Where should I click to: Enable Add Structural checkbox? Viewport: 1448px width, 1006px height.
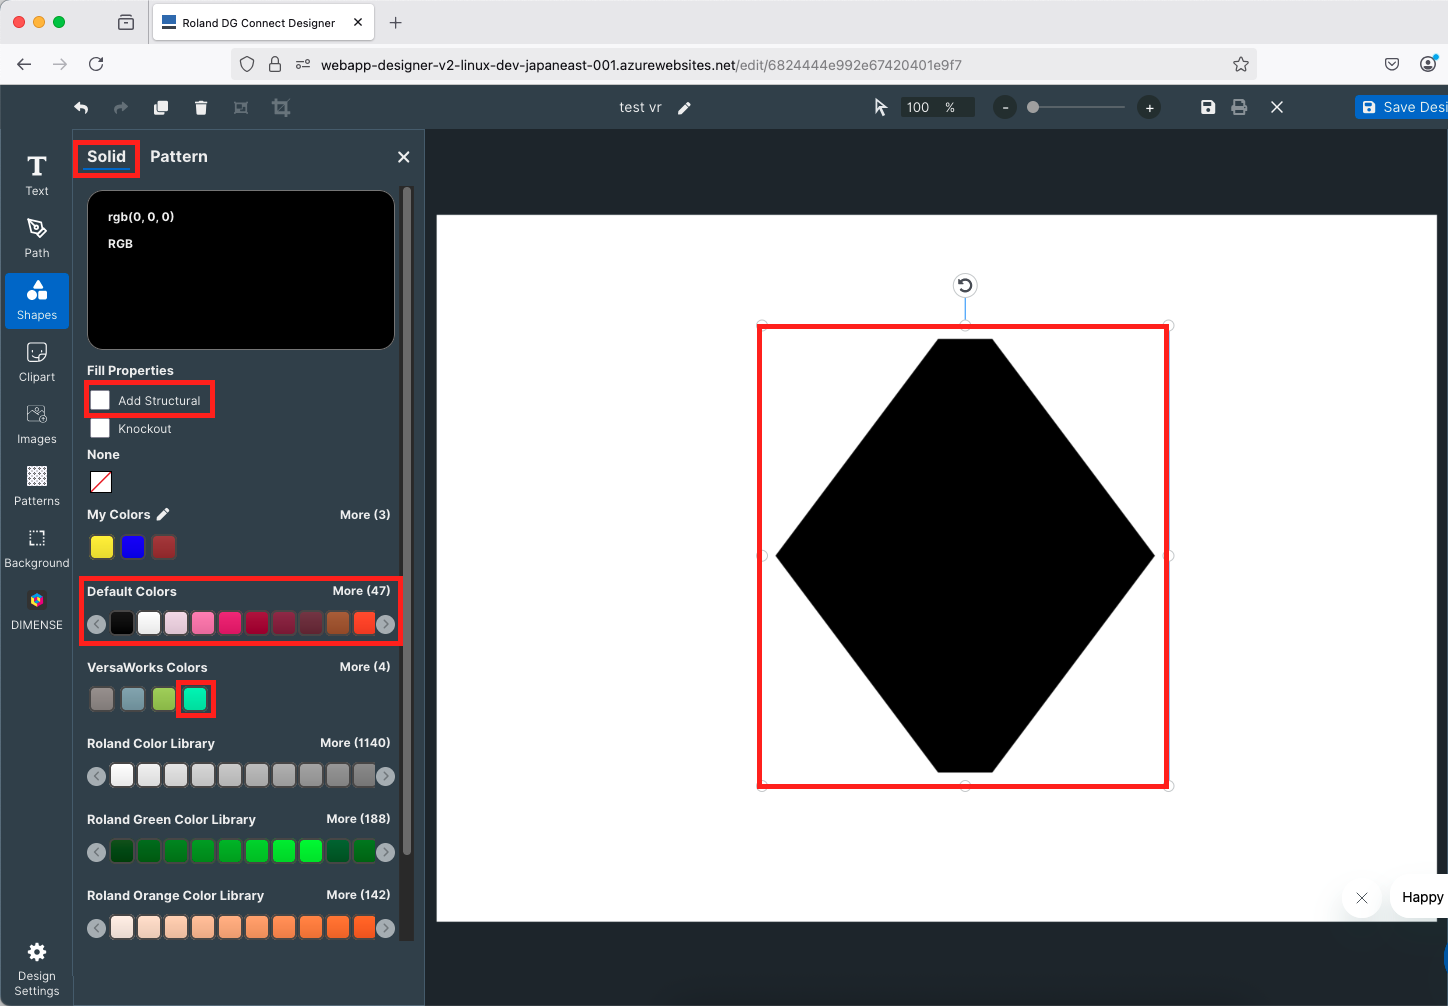[100, 400]
